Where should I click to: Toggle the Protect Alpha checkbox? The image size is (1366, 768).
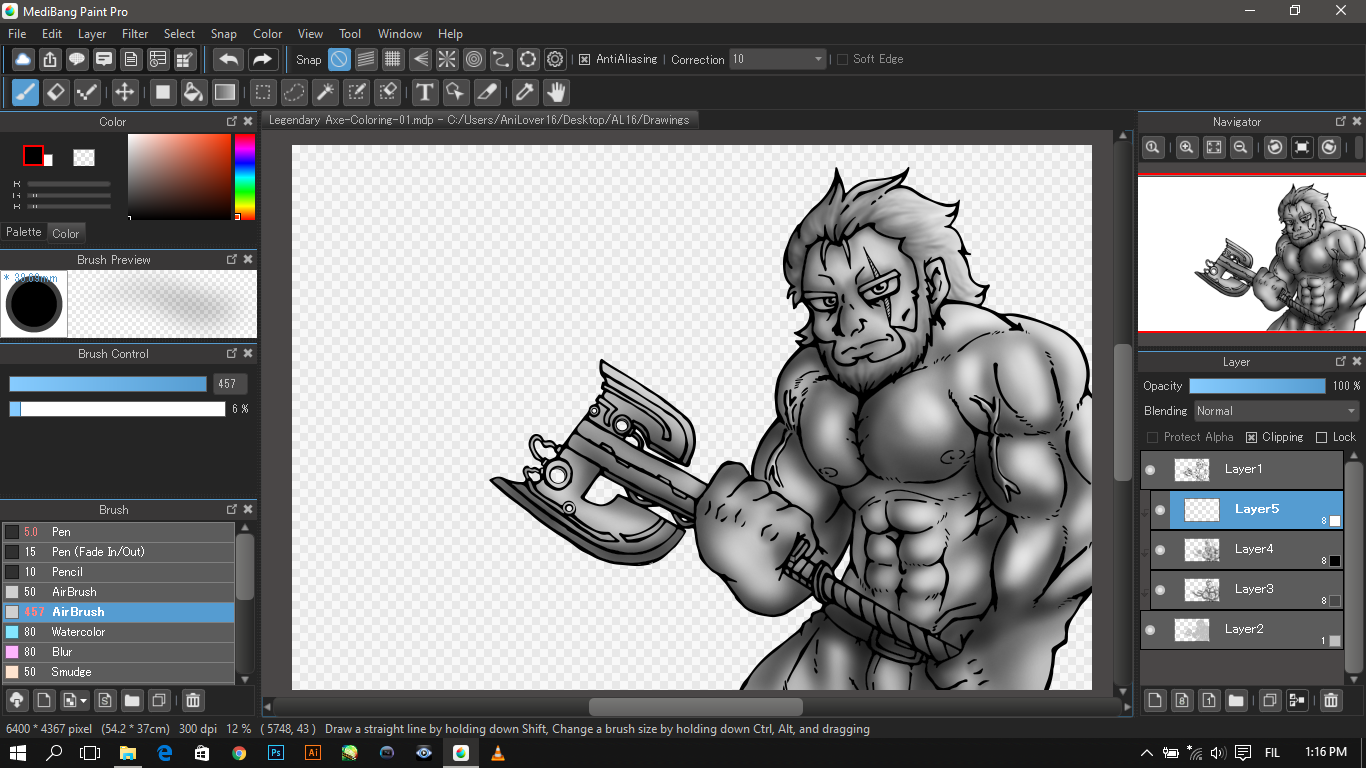point(1152,437)
